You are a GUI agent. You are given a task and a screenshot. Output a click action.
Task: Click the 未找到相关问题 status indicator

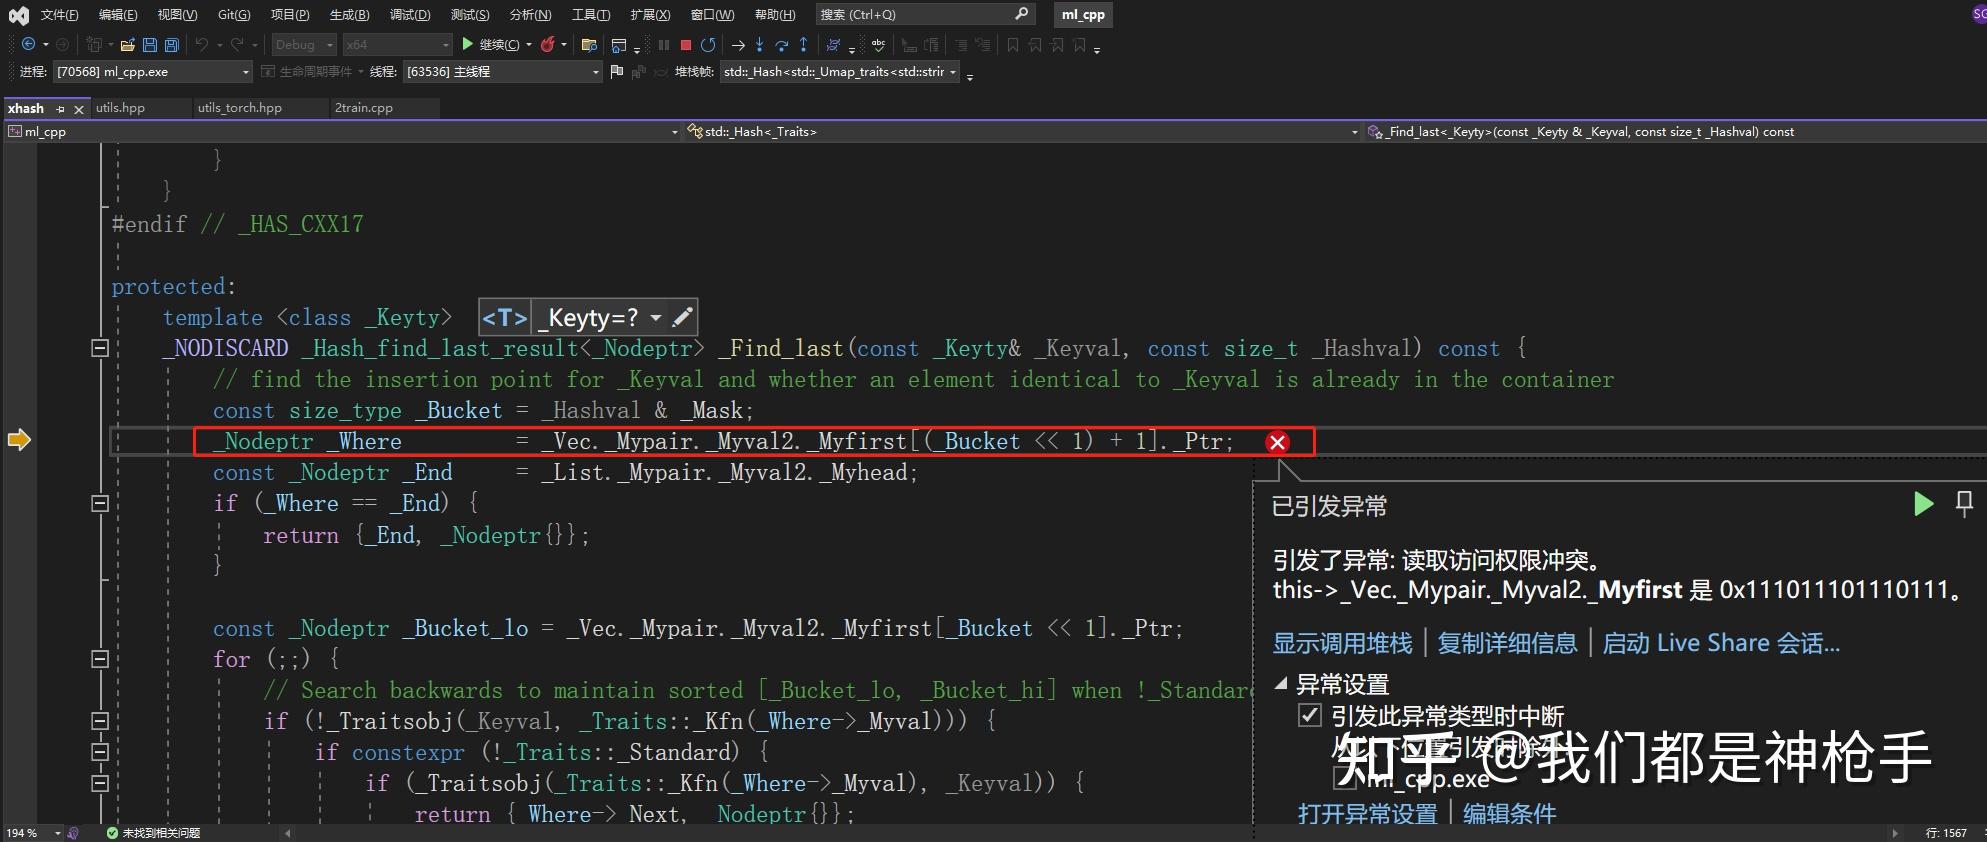(x=153, y=833)
